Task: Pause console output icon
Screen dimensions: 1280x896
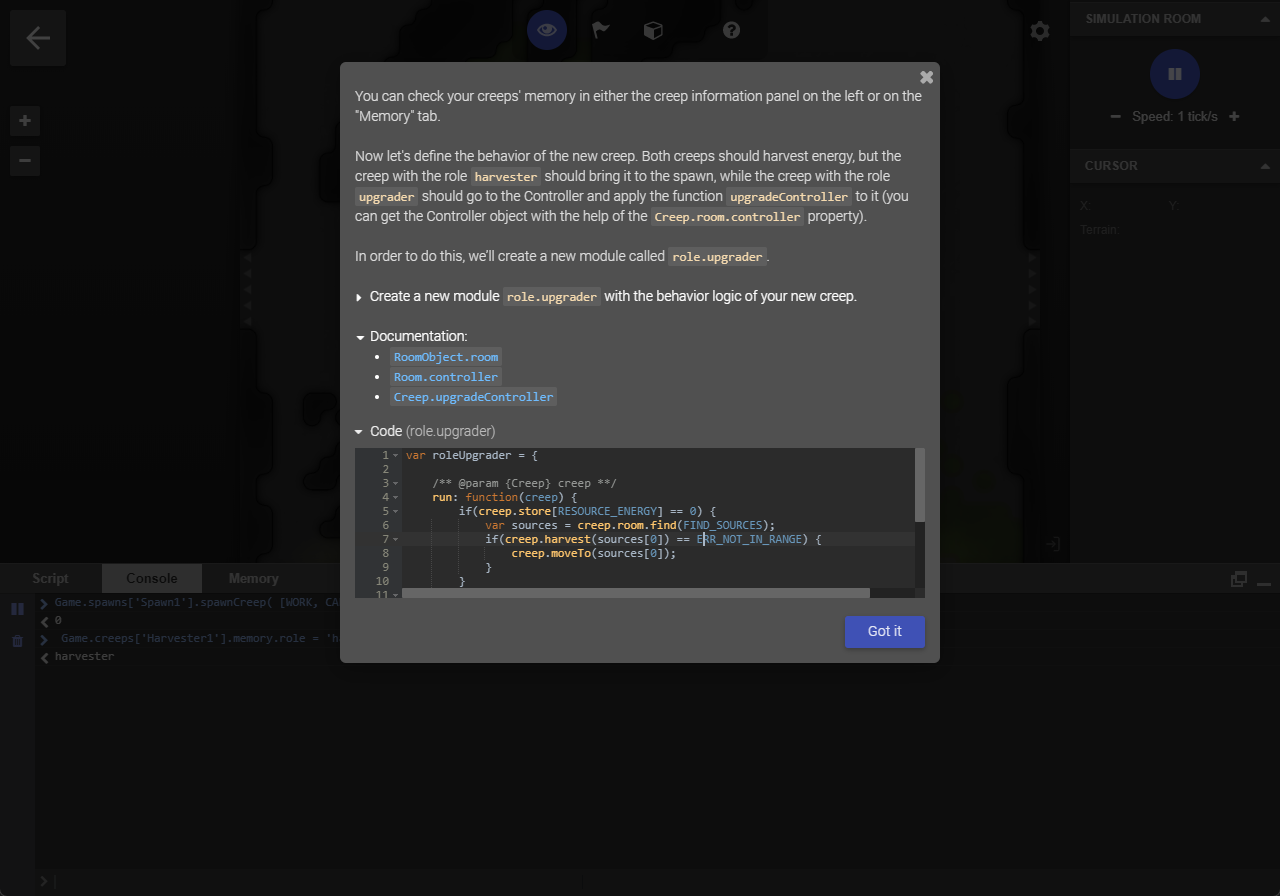Action: point(17,609)
